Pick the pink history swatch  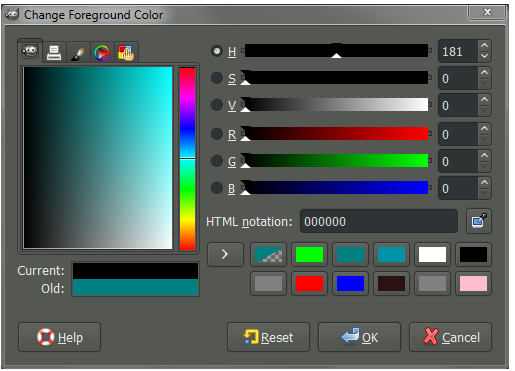(473, 283)
